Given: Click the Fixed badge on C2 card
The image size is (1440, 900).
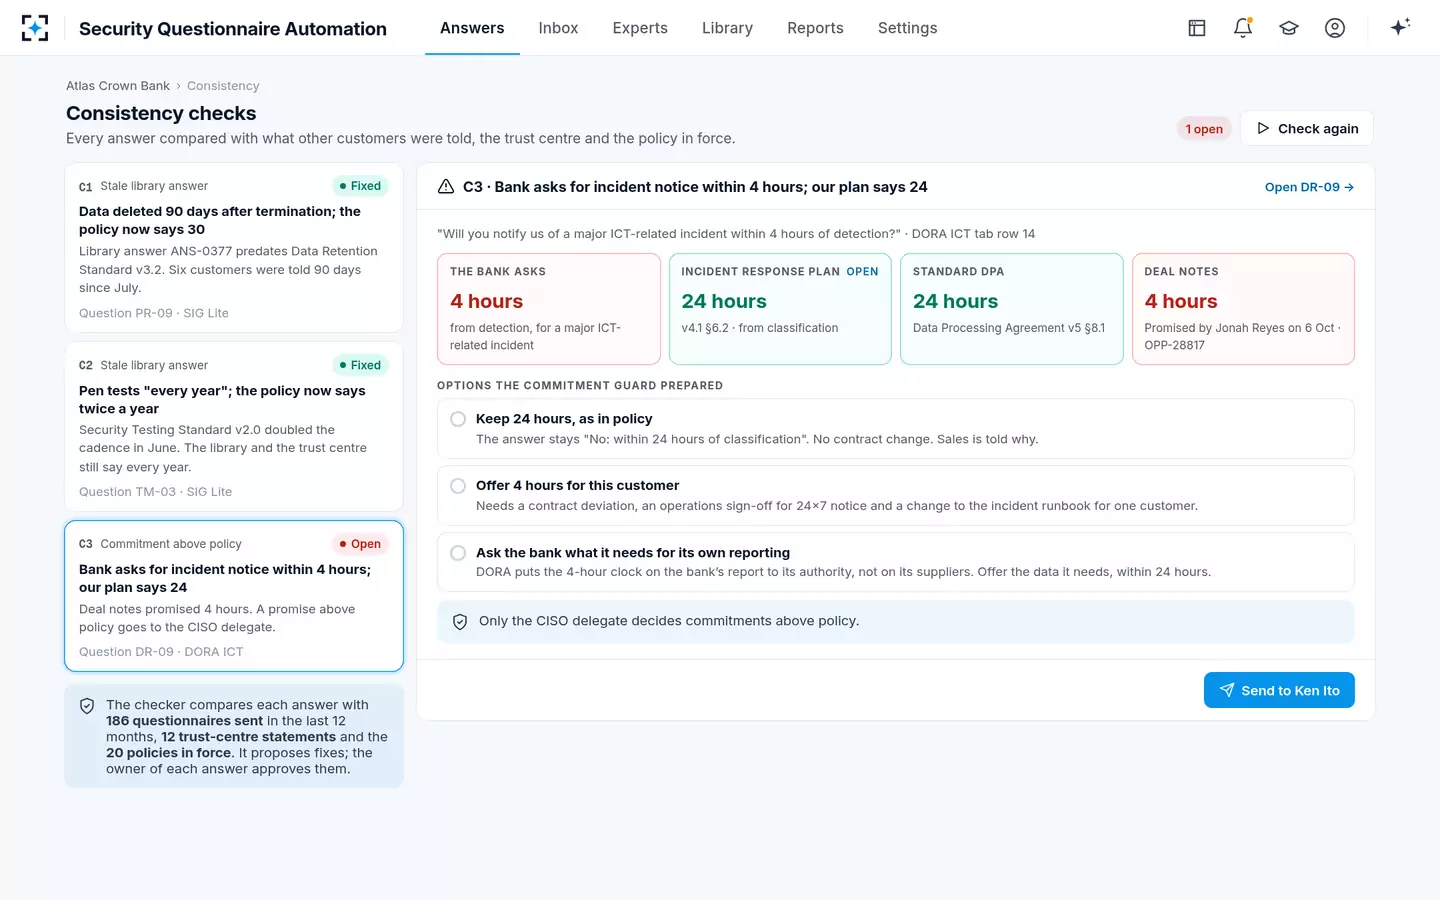Looking at the screenshot, I should (360, 365).
